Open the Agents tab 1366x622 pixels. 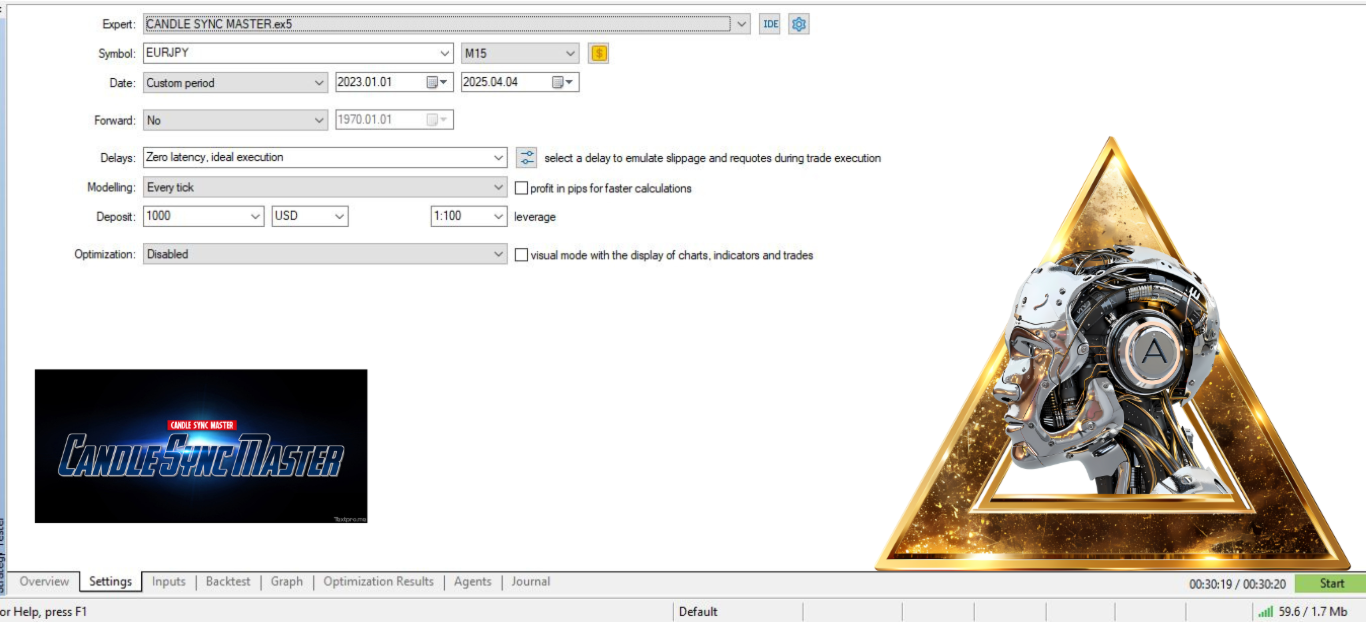coord(473,581)
